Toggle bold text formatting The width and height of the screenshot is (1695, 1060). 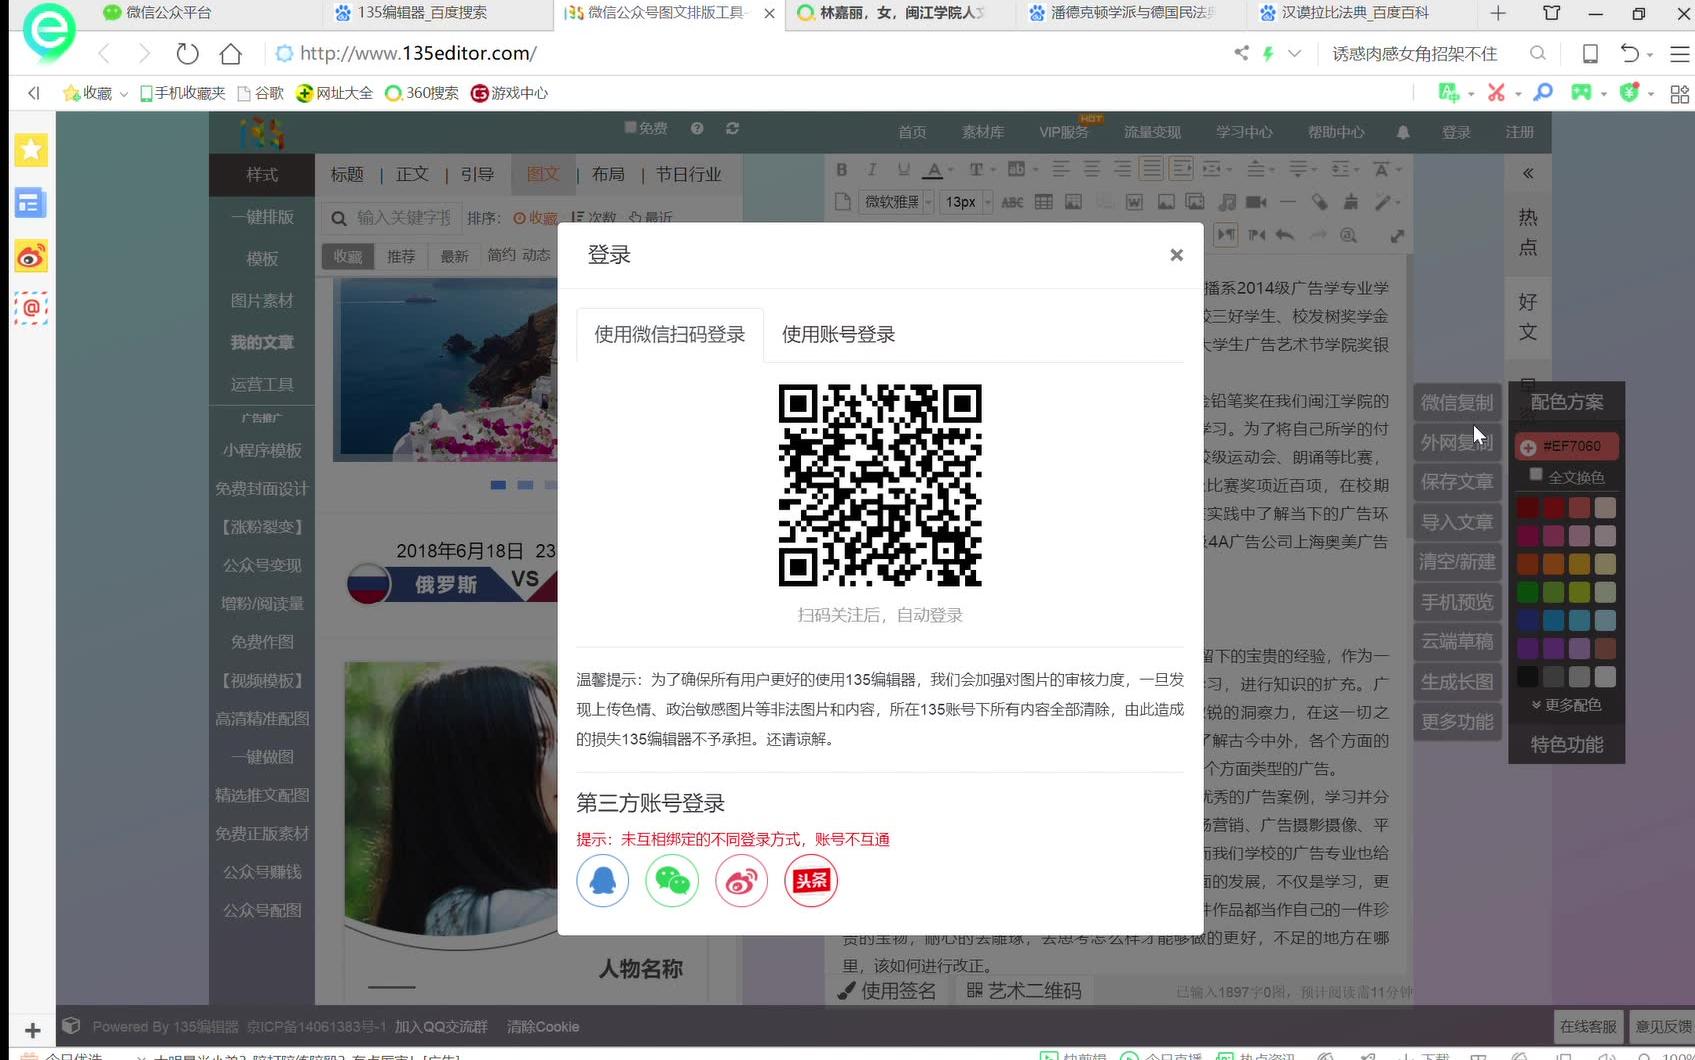[841, 169]
